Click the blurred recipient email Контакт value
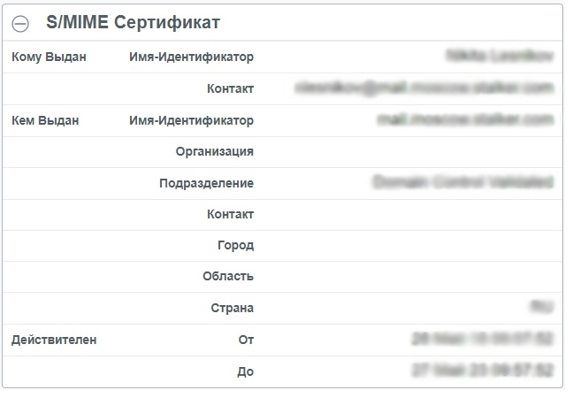This screenshot has height=397, width=568. tap(424, 88)
